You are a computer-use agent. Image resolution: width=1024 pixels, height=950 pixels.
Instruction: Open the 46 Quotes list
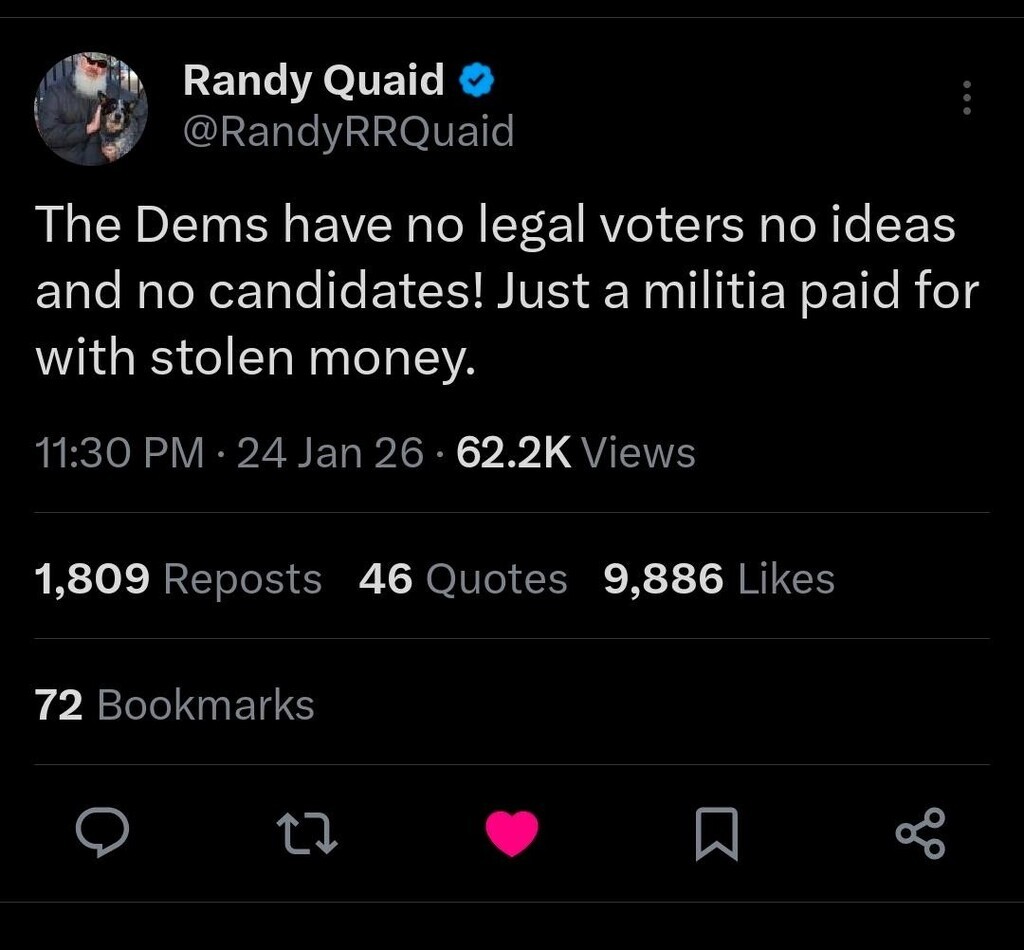[463, 579]
